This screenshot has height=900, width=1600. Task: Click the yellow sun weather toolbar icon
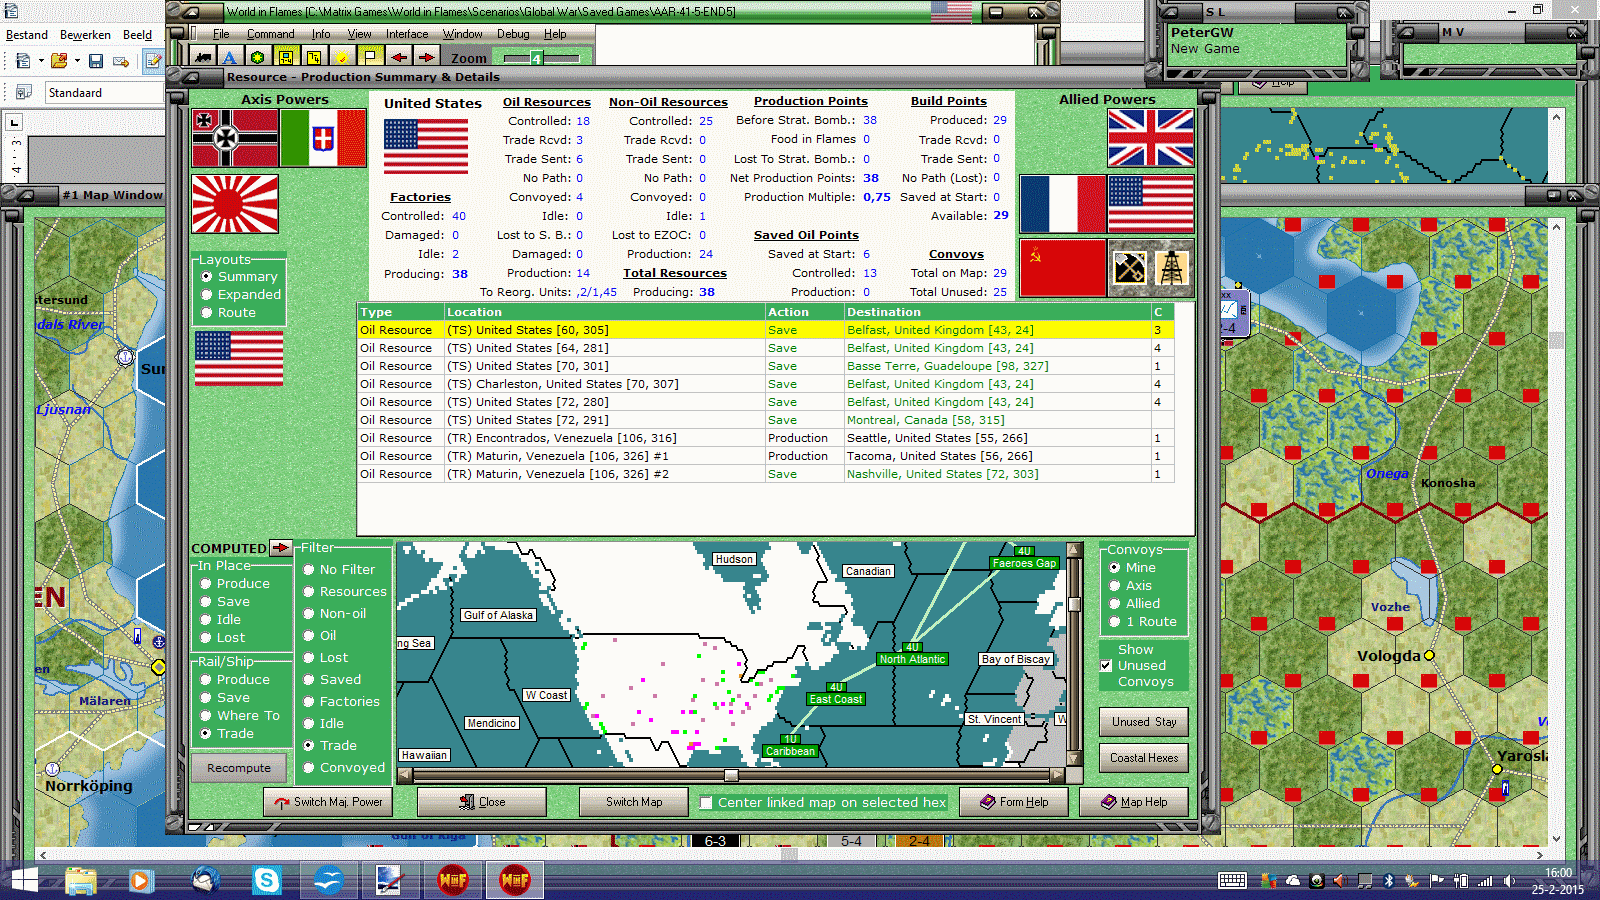click(x=342, y=58)
